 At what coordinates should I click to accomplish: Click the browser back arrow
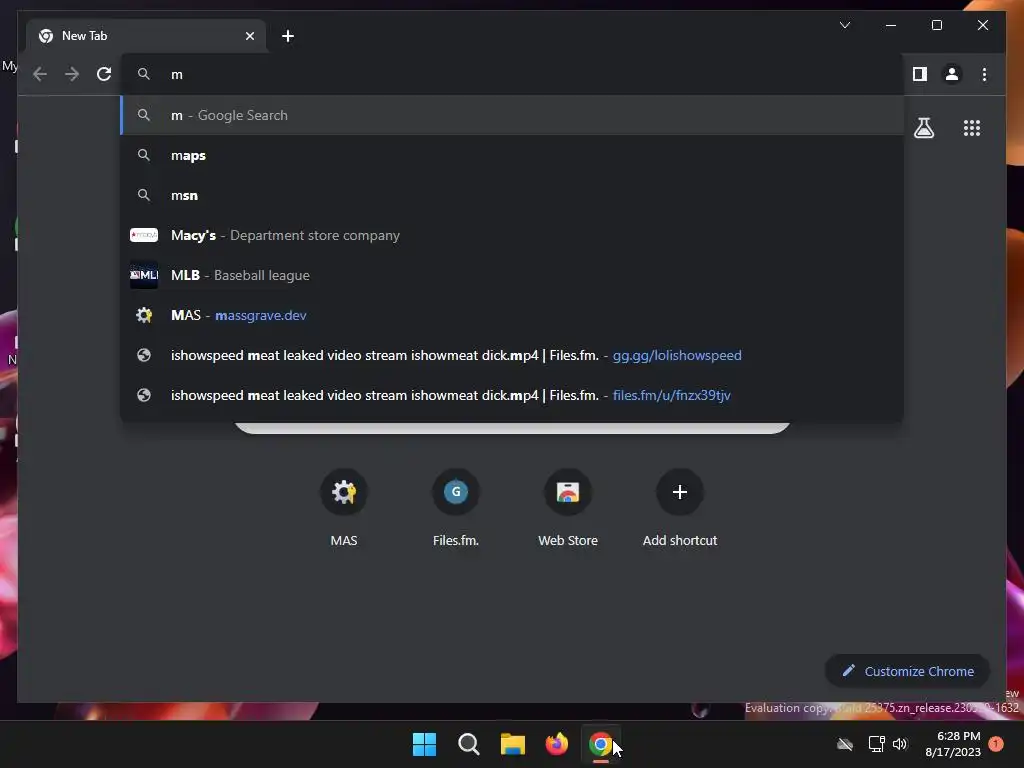40,74
